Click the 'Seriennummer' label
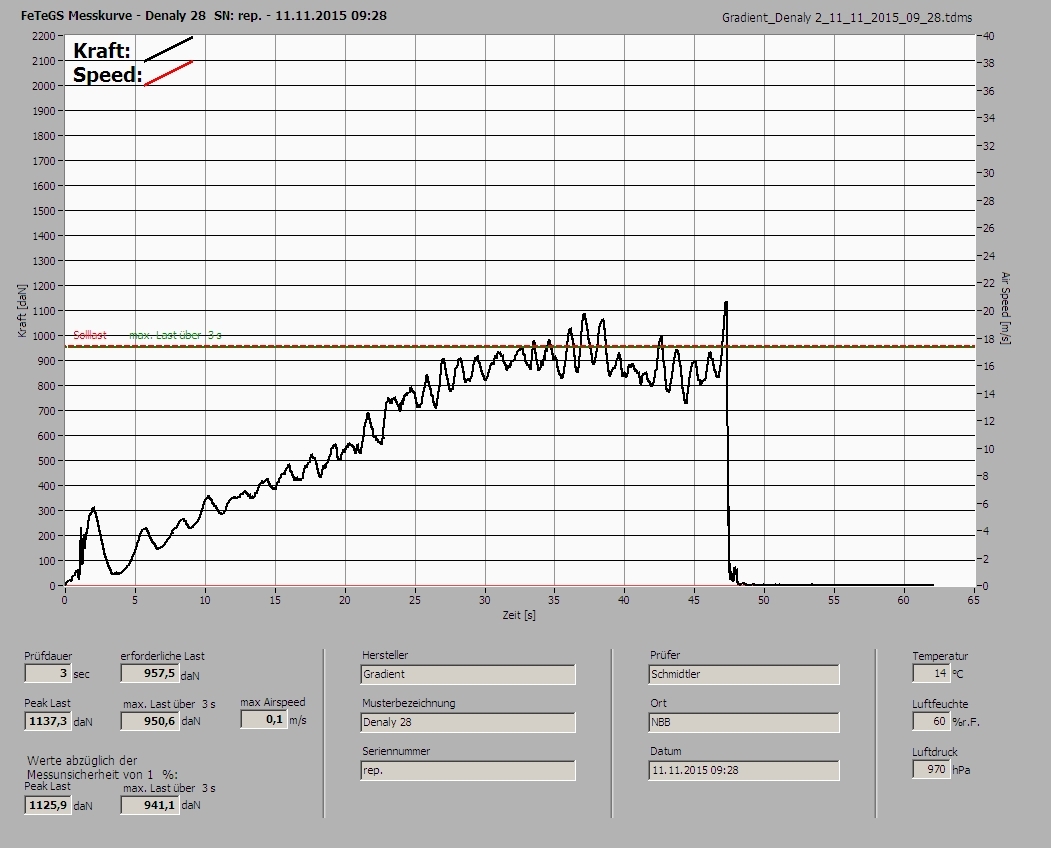 396,751
